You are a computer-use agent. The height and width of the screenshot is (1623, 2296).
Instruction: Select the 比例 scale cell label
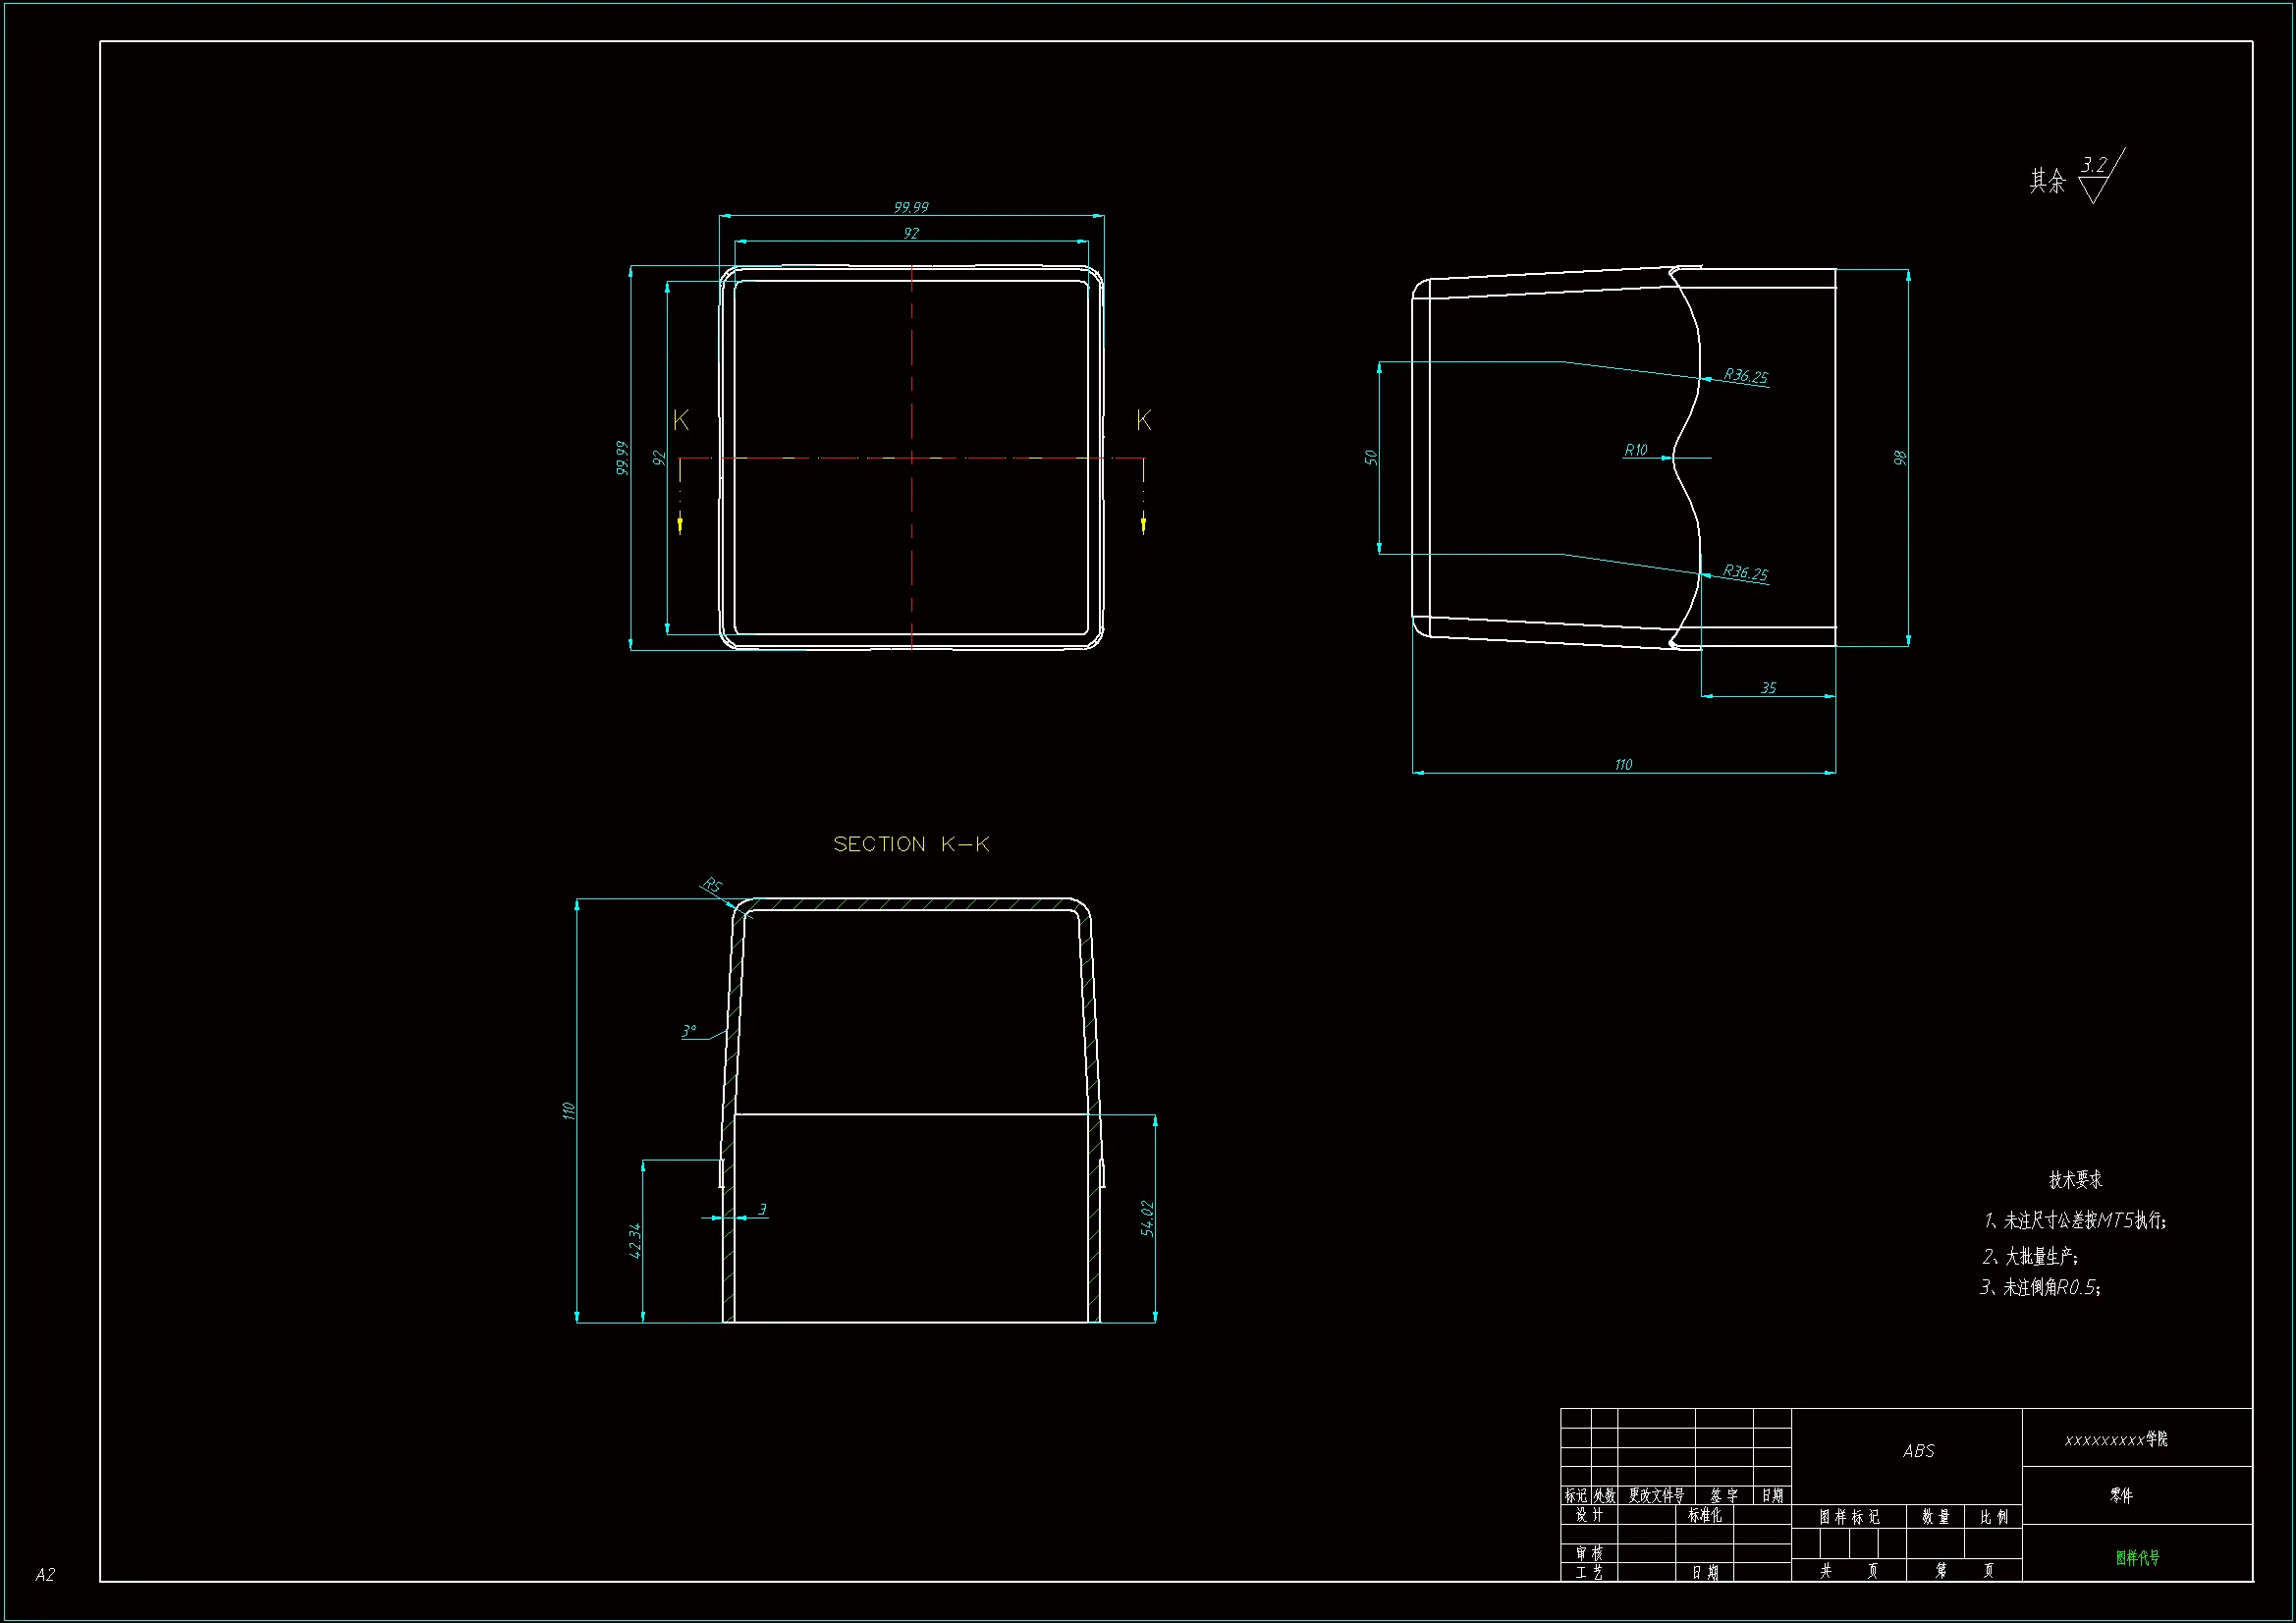click(1993, 1516)
